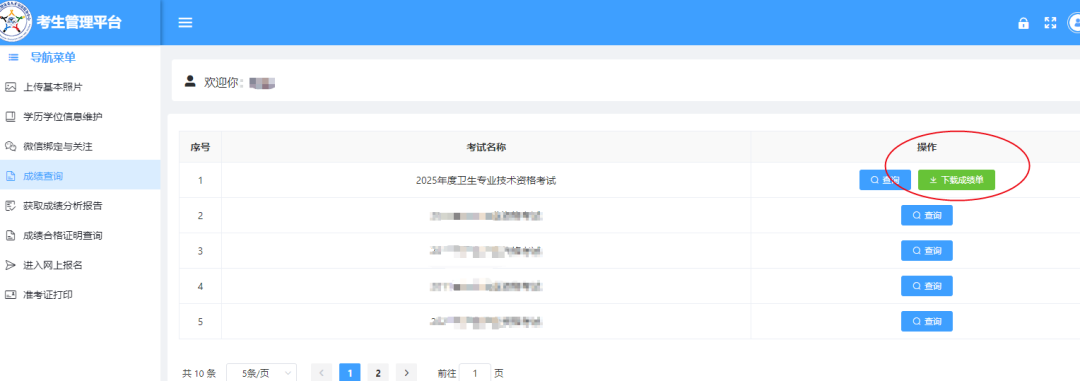Screen dimensions: 1080x381
Task: Click the green 下载成绩单 button
Action: tap(956, 180)
